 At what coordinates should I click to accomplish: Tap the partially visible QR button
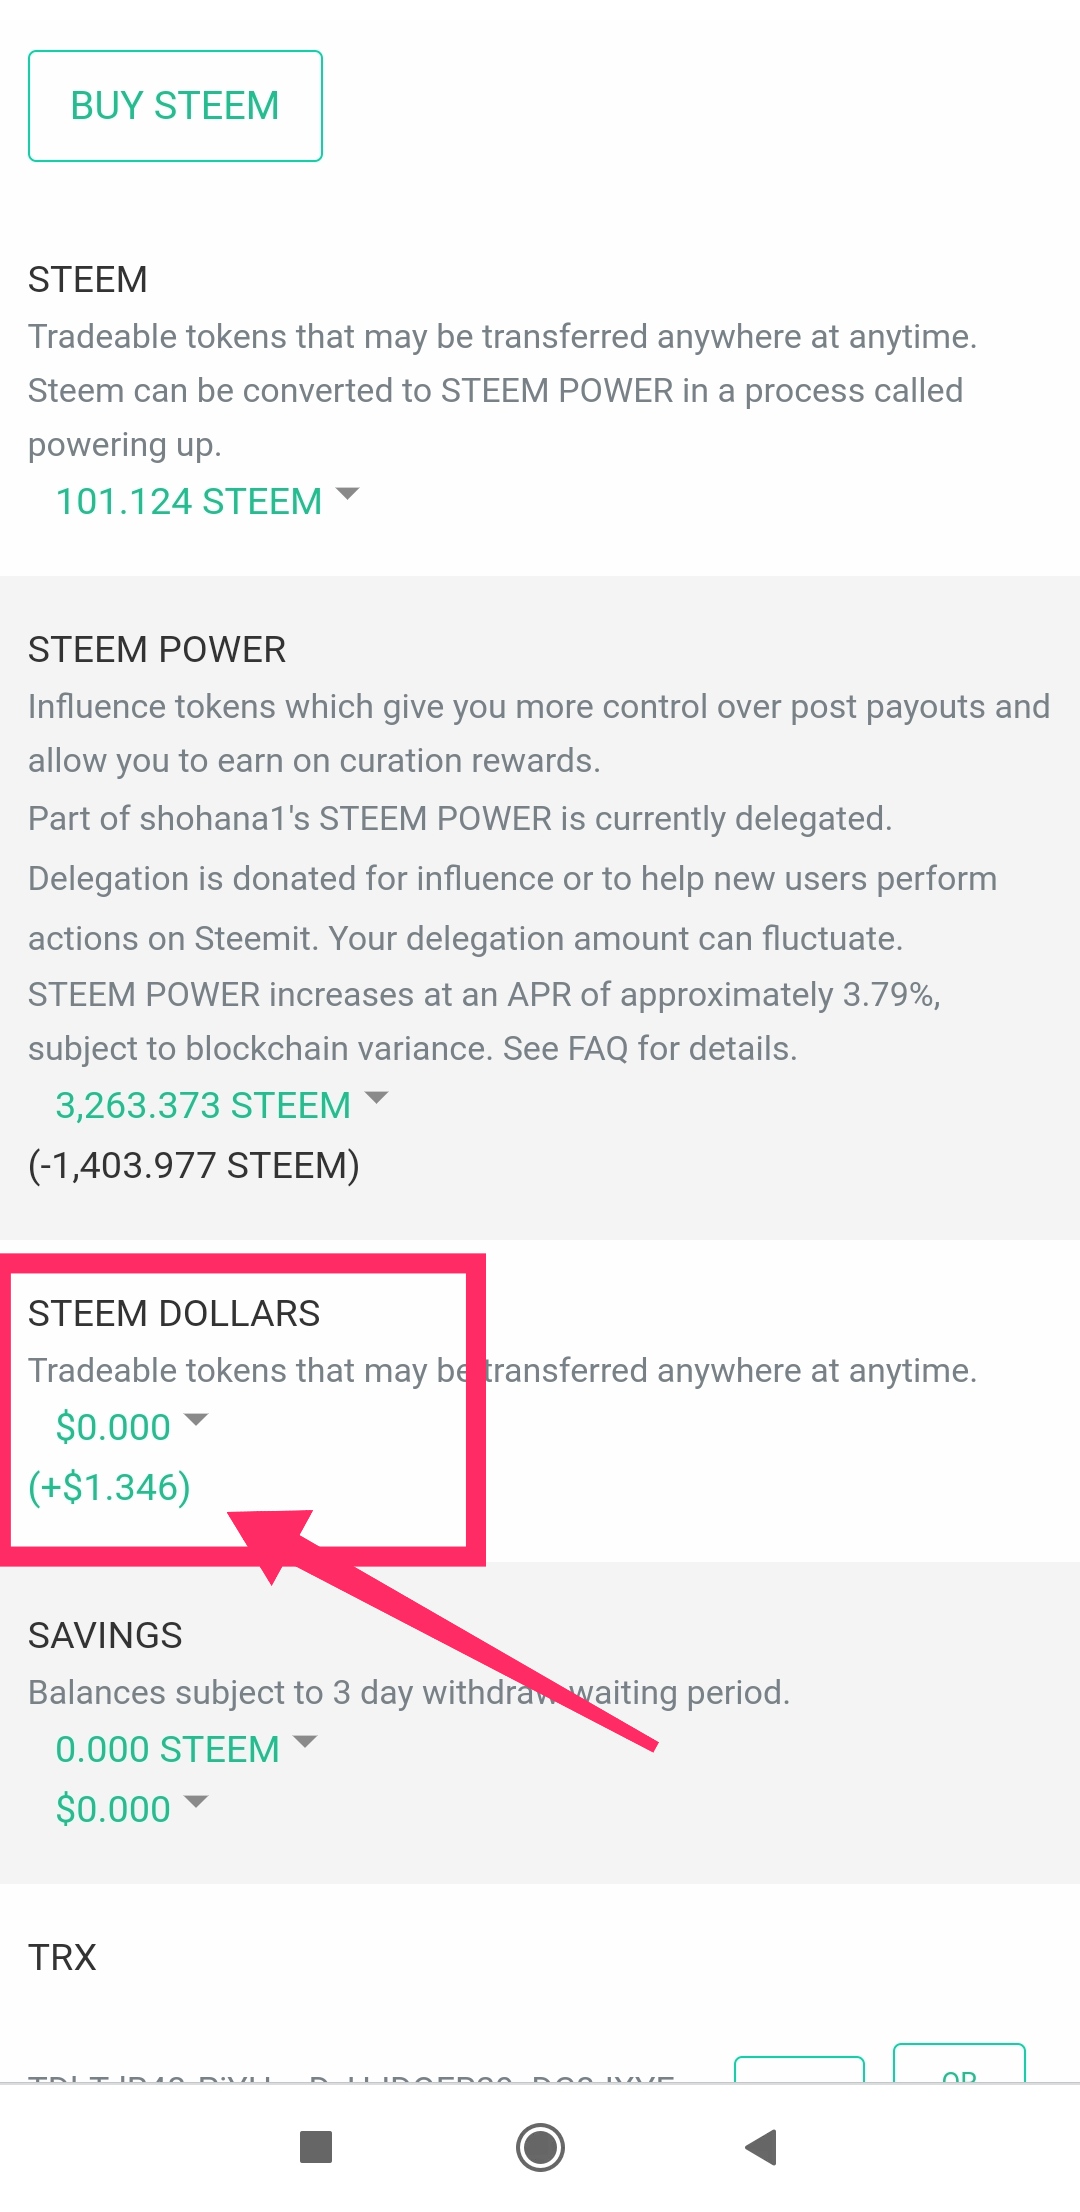click(x=959, y=2068)
